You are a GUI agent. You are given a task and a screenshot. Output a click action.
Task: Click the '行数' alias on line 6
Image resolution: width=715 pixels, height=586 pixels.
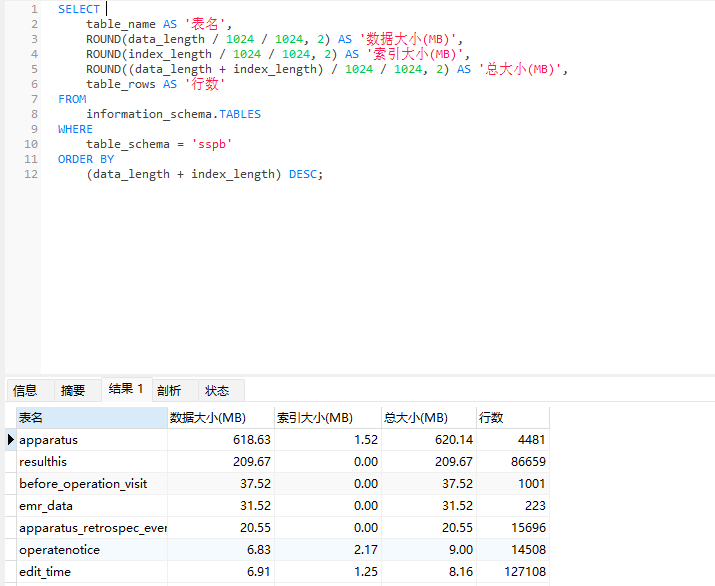click(x=205, y=84)
